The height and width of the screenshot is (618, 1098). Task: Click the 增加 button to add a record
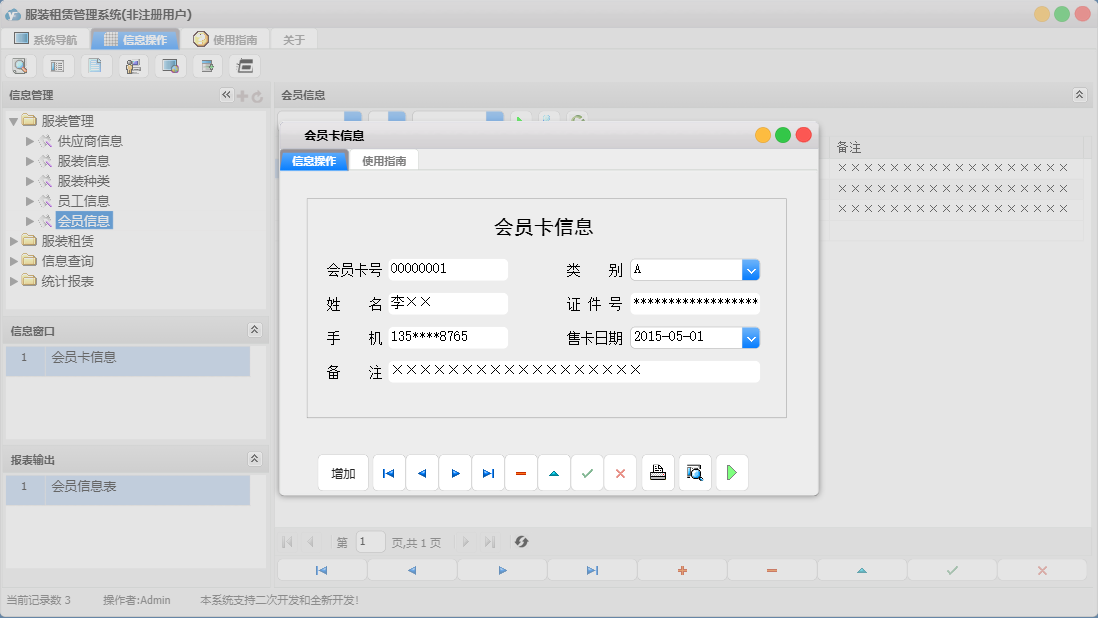[x=343, y=472]
